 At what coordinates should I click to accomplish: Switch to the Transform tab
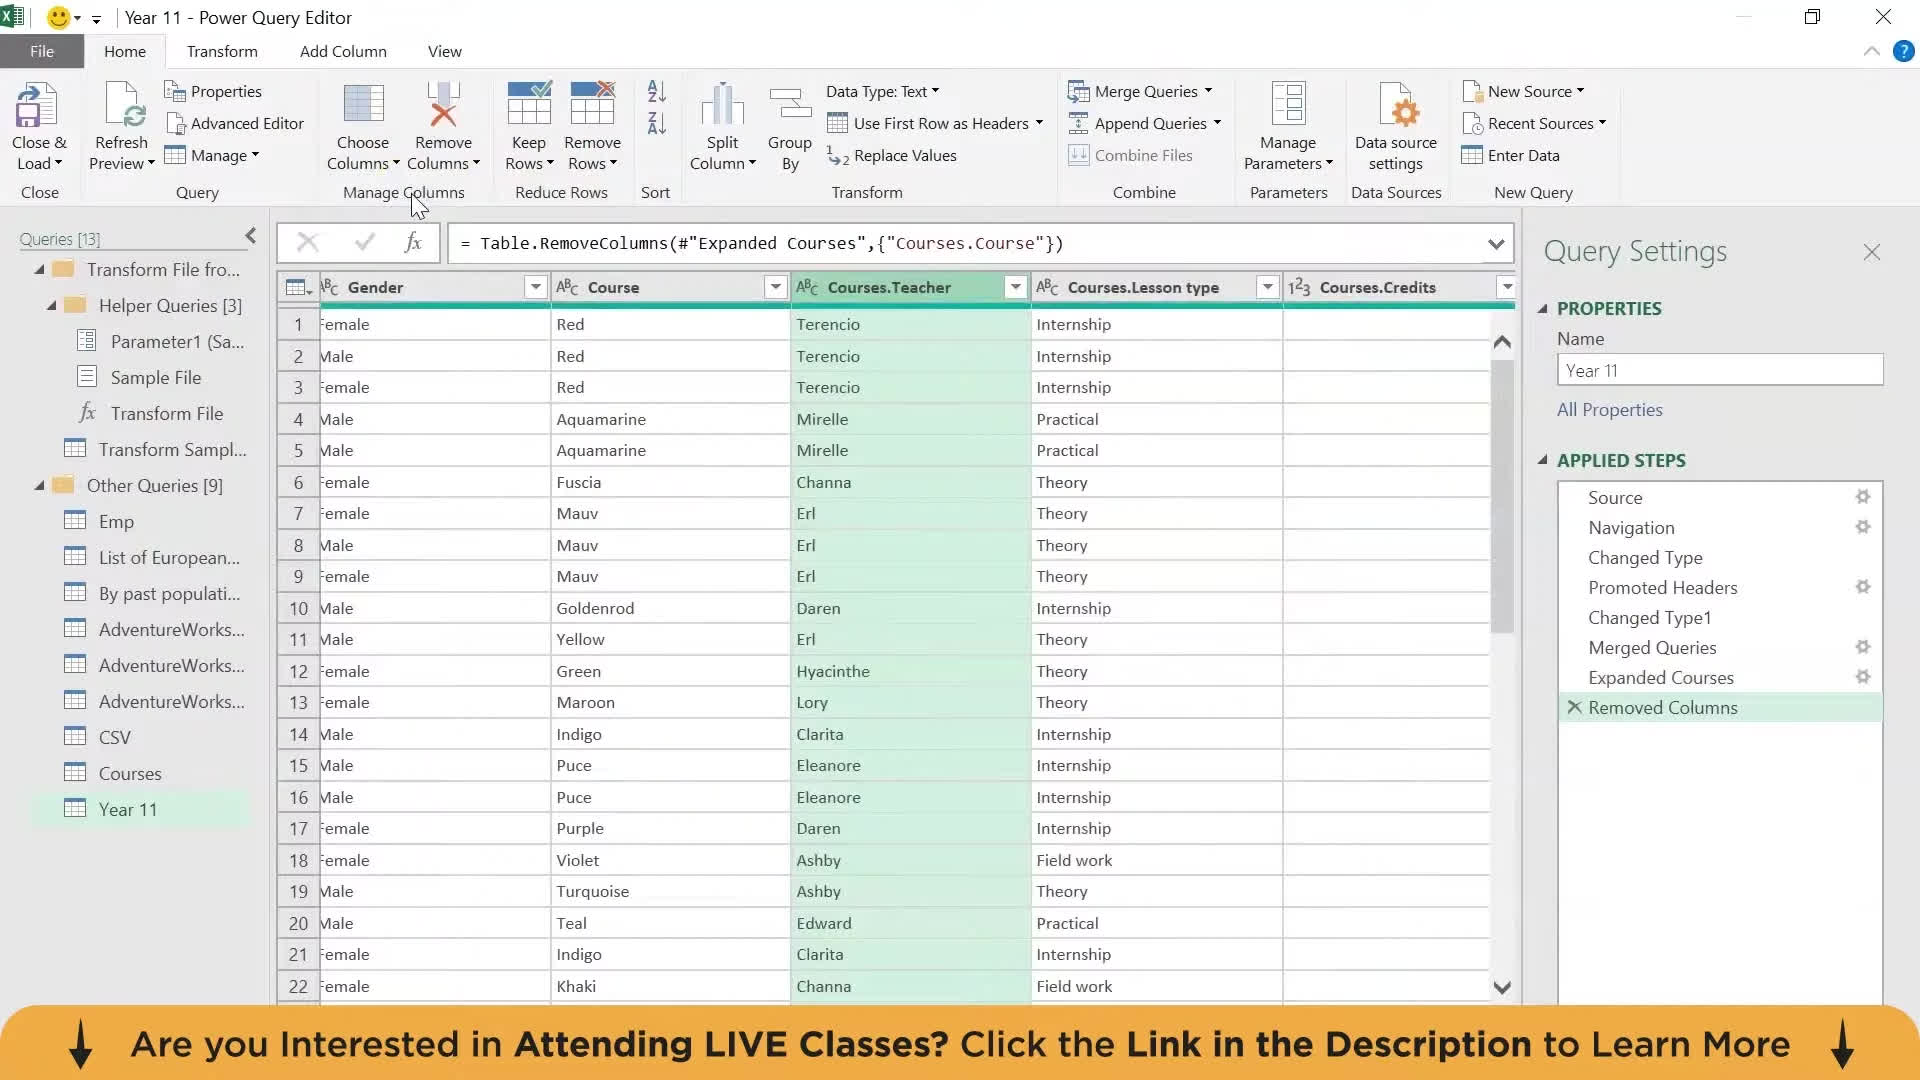pyautogui.click(x=222, y=51)
